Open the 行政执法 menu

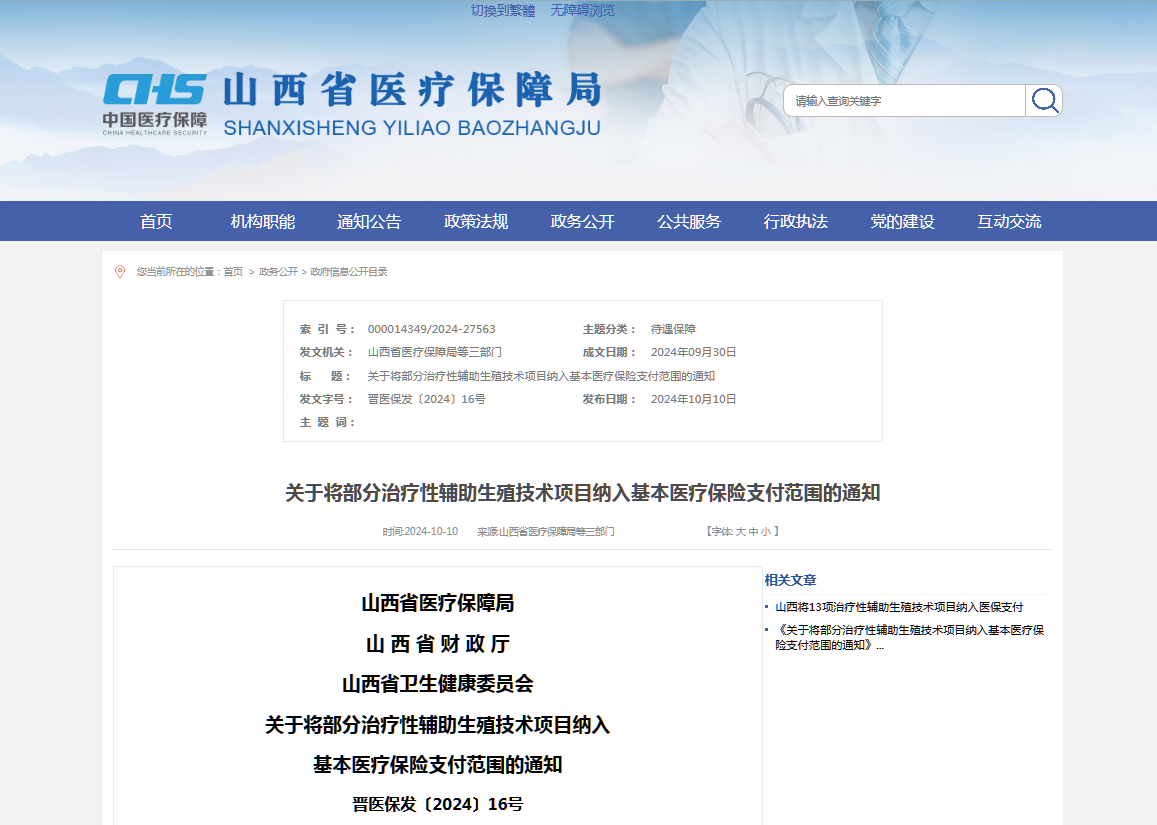pyautogui.click(x=795, y=221)
